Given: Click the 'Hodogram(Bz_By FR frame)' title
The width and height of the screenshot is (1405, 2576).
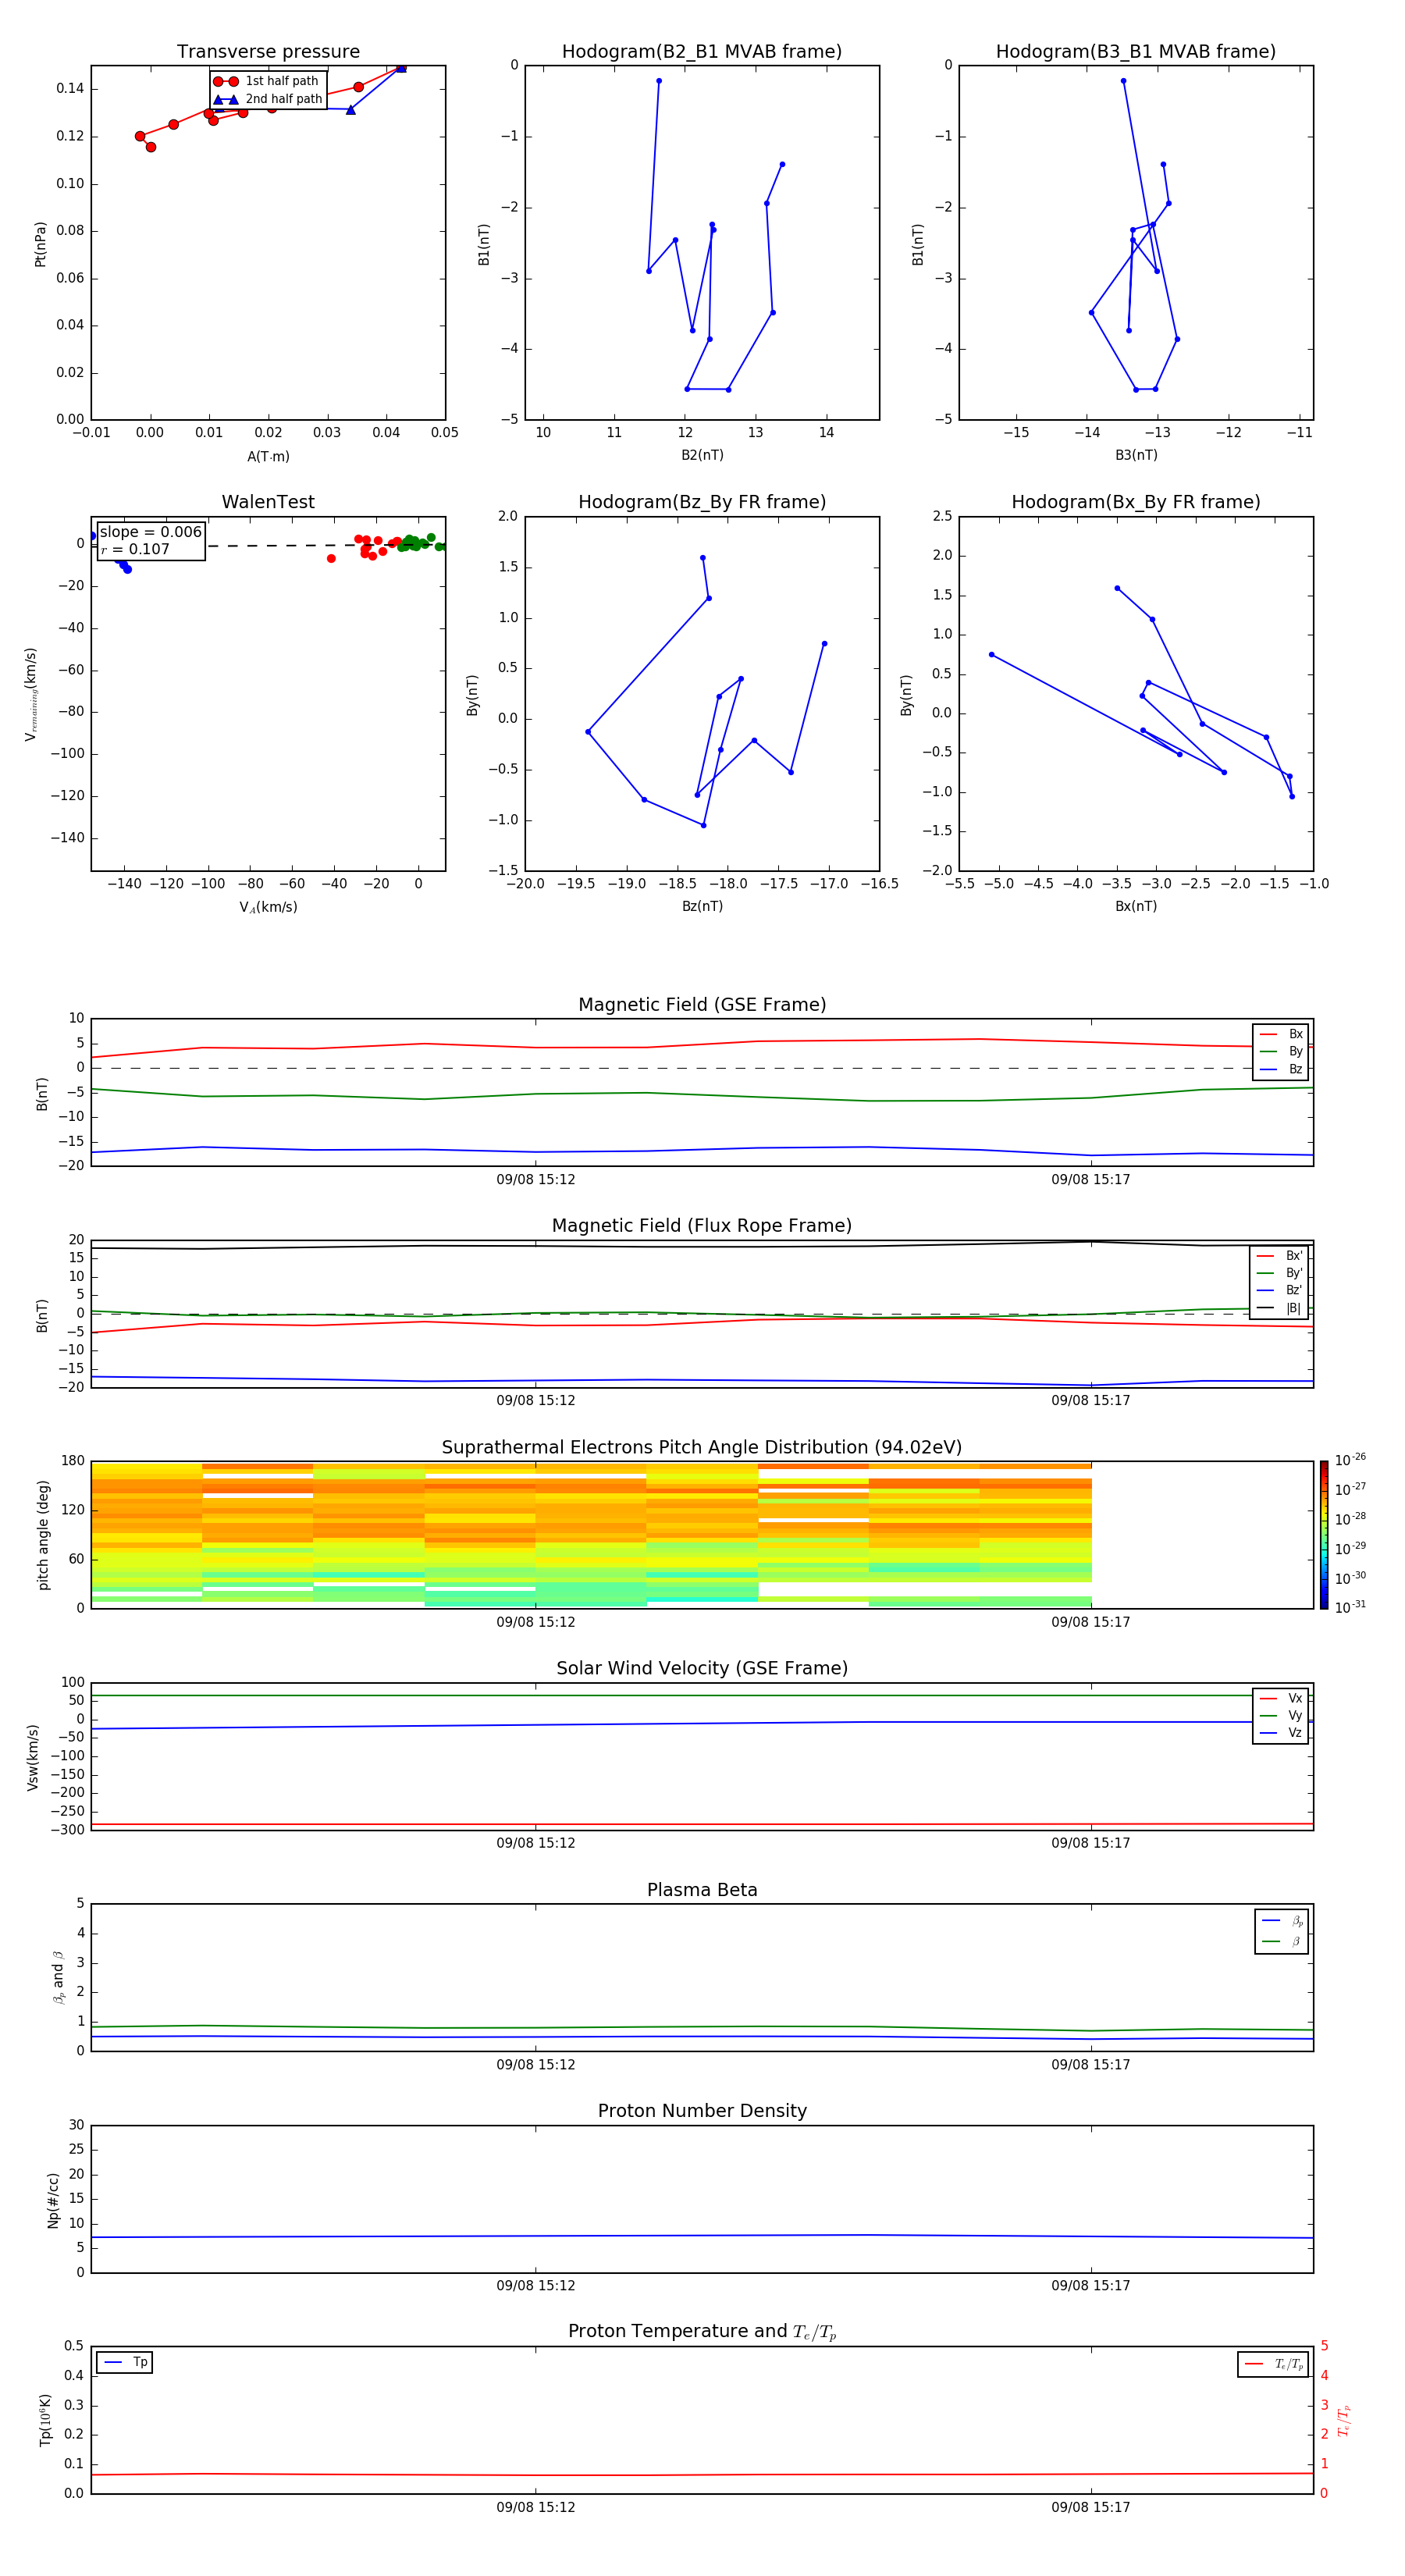Looking at the screenshot, I should (x=702, y=502).
